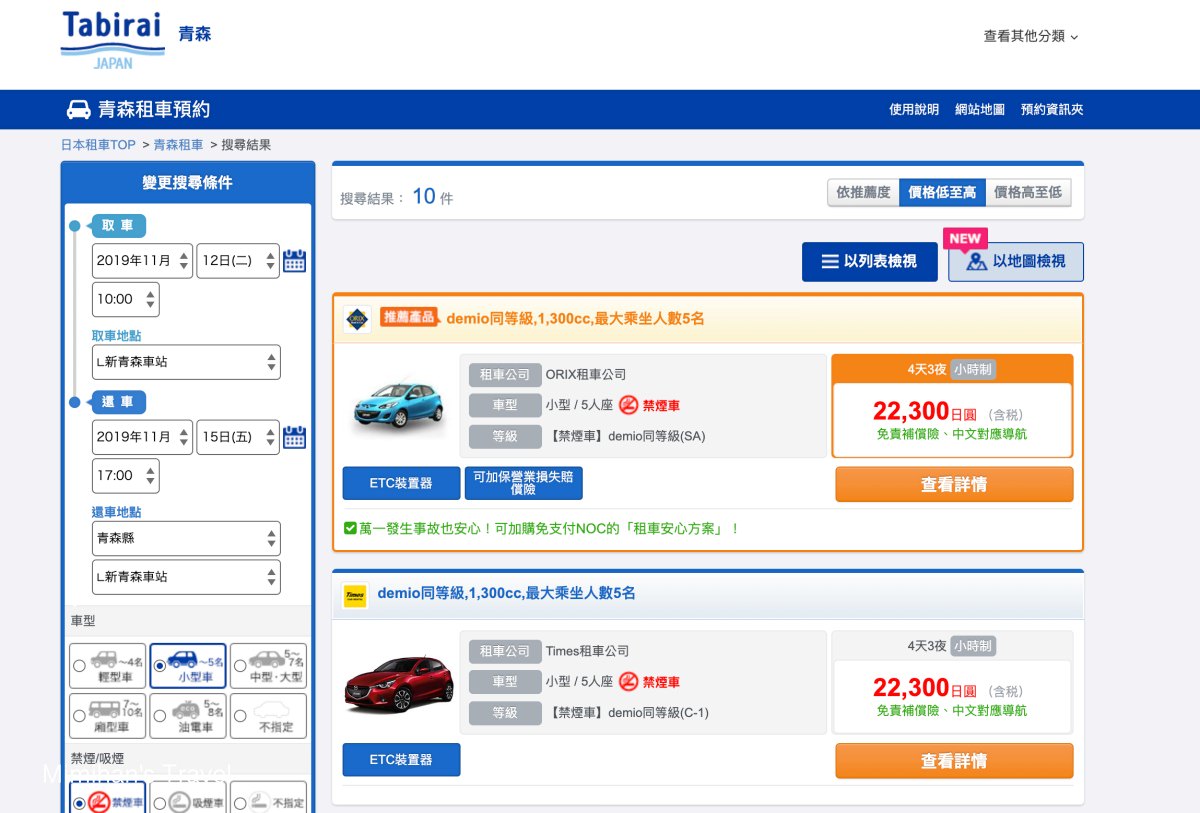Click the no-smoking icon in ORIX listing
The width and height of the screenshot is (1200, 813).
pos(628,405)
